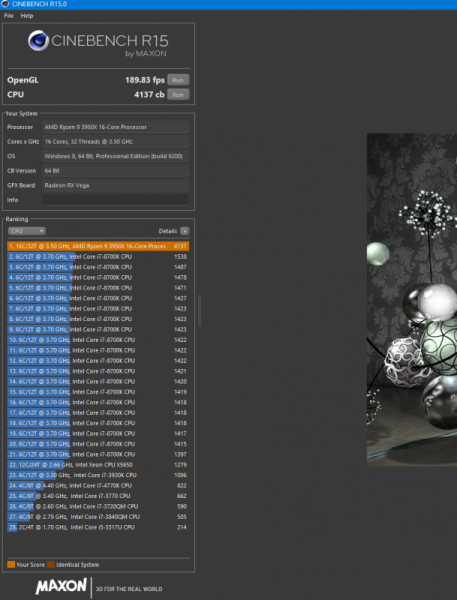Image resolution: width=457 pixels, height=600 pixels.
Task: Select rank 27 Core i7-3840QM row
Action: coord(98,517)
